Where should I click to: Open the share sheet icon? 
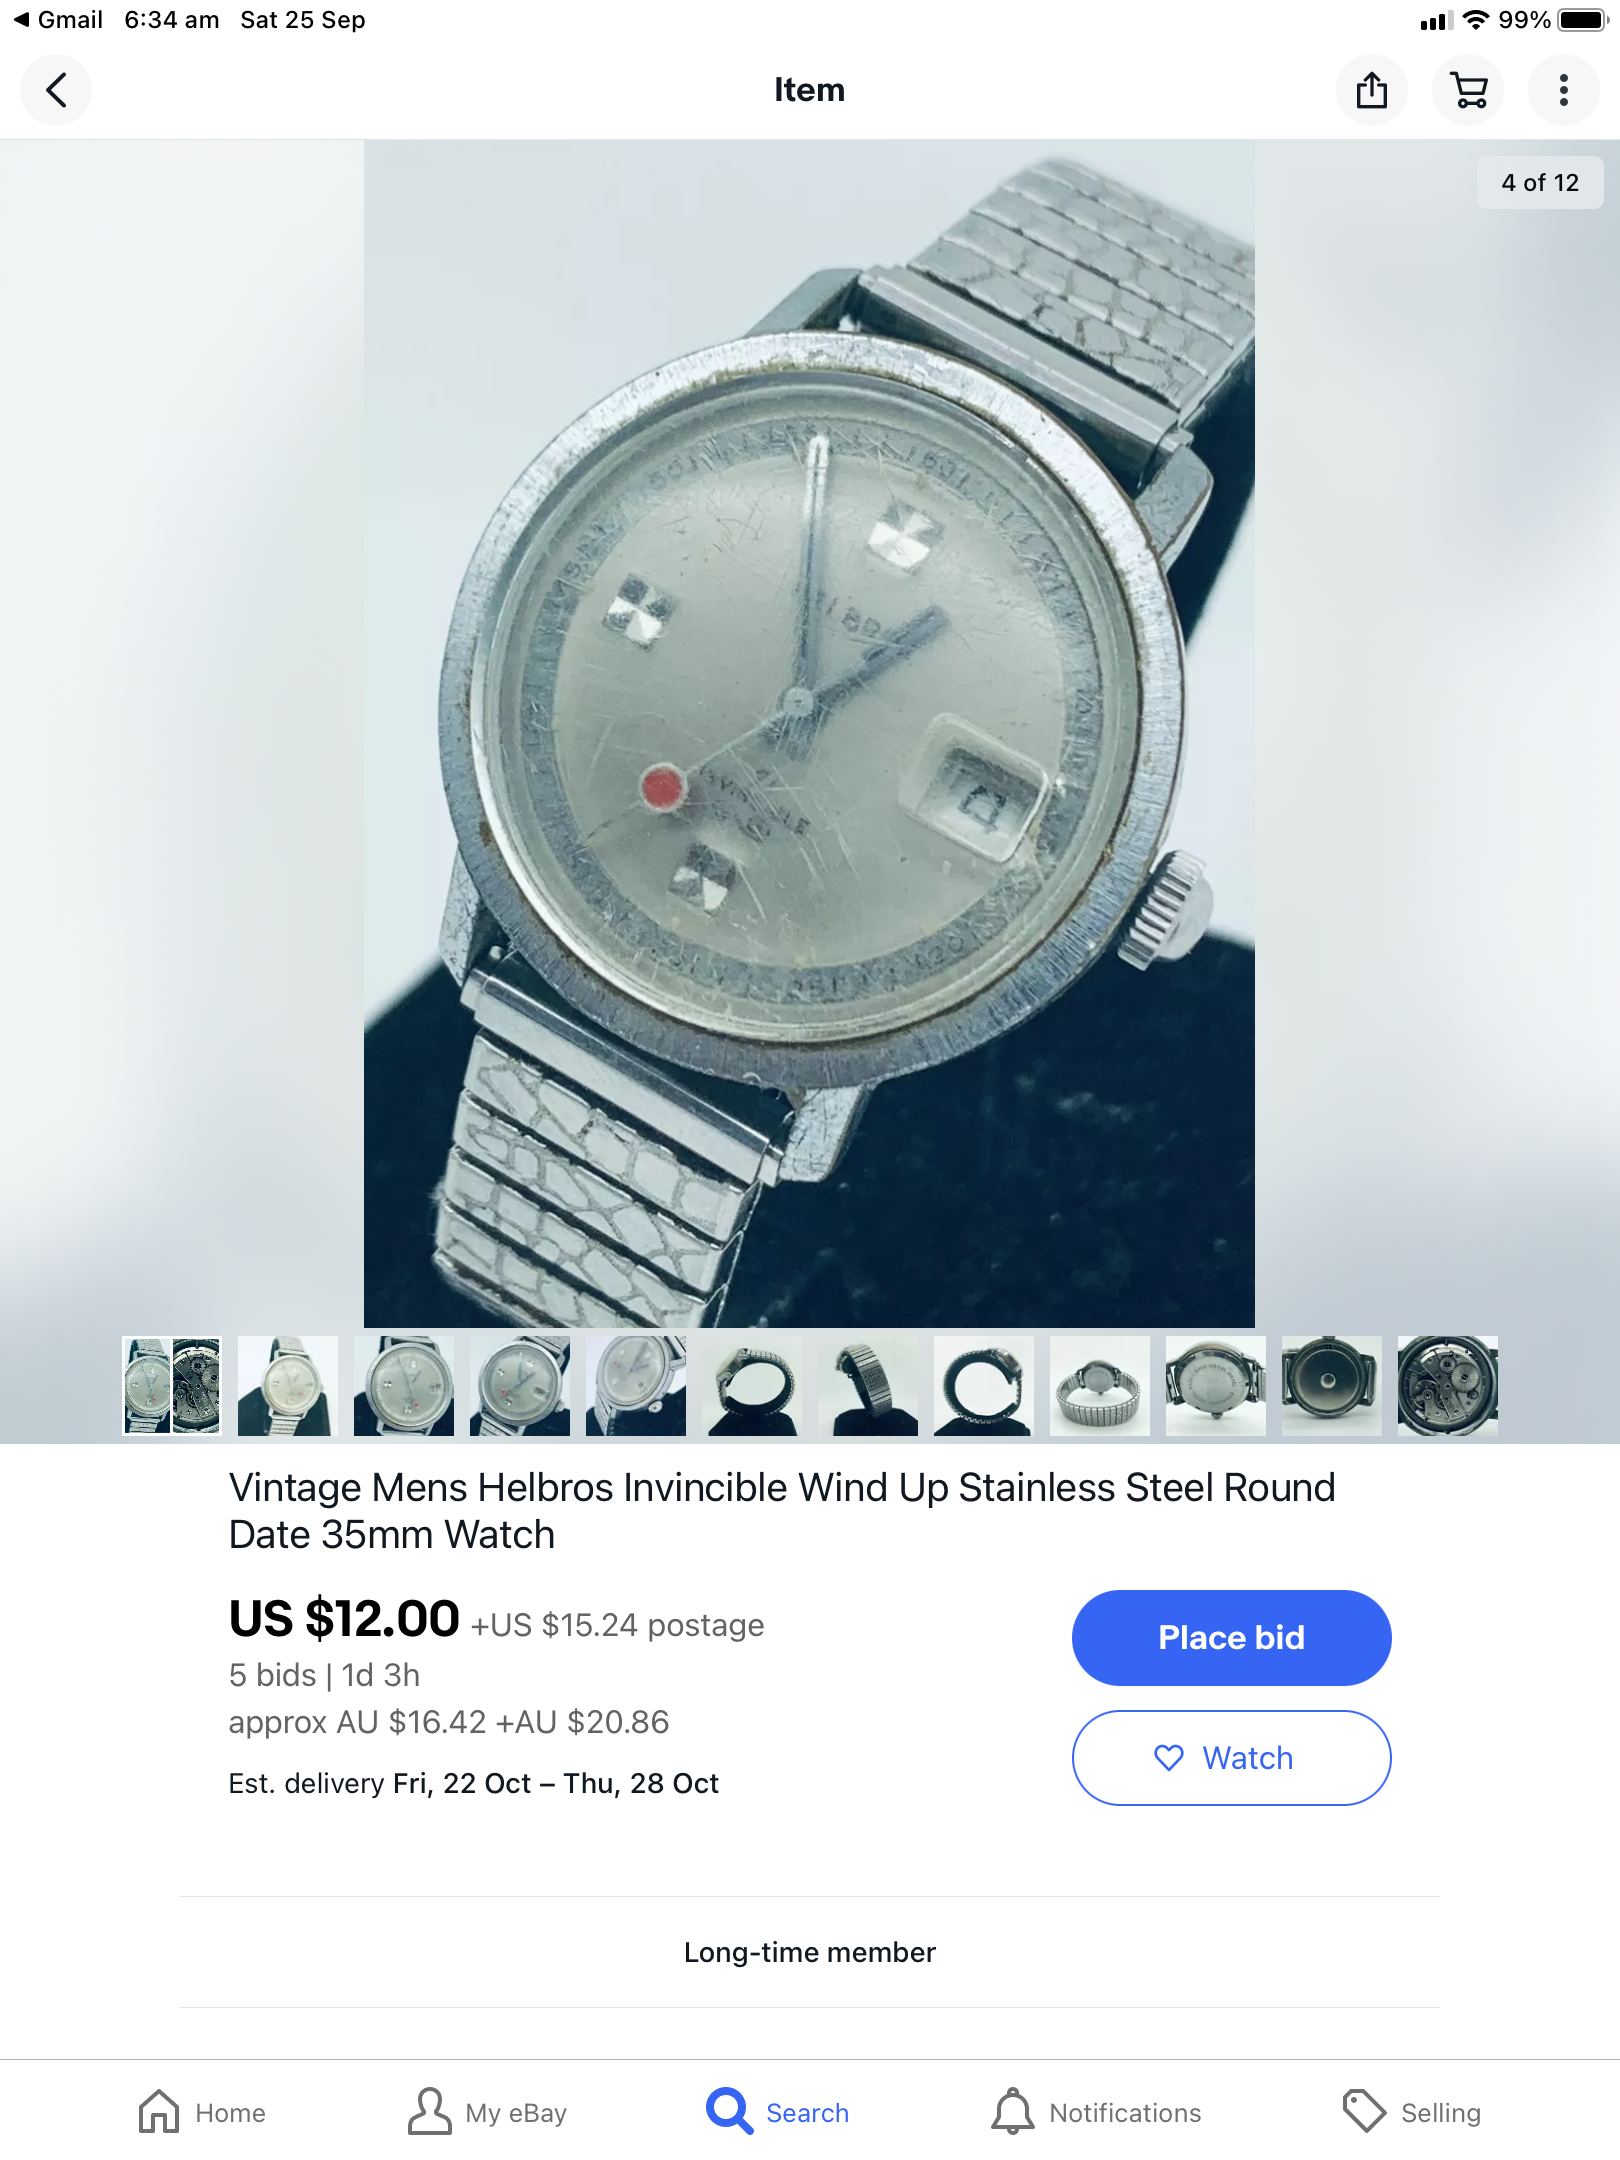[1372, 90]
